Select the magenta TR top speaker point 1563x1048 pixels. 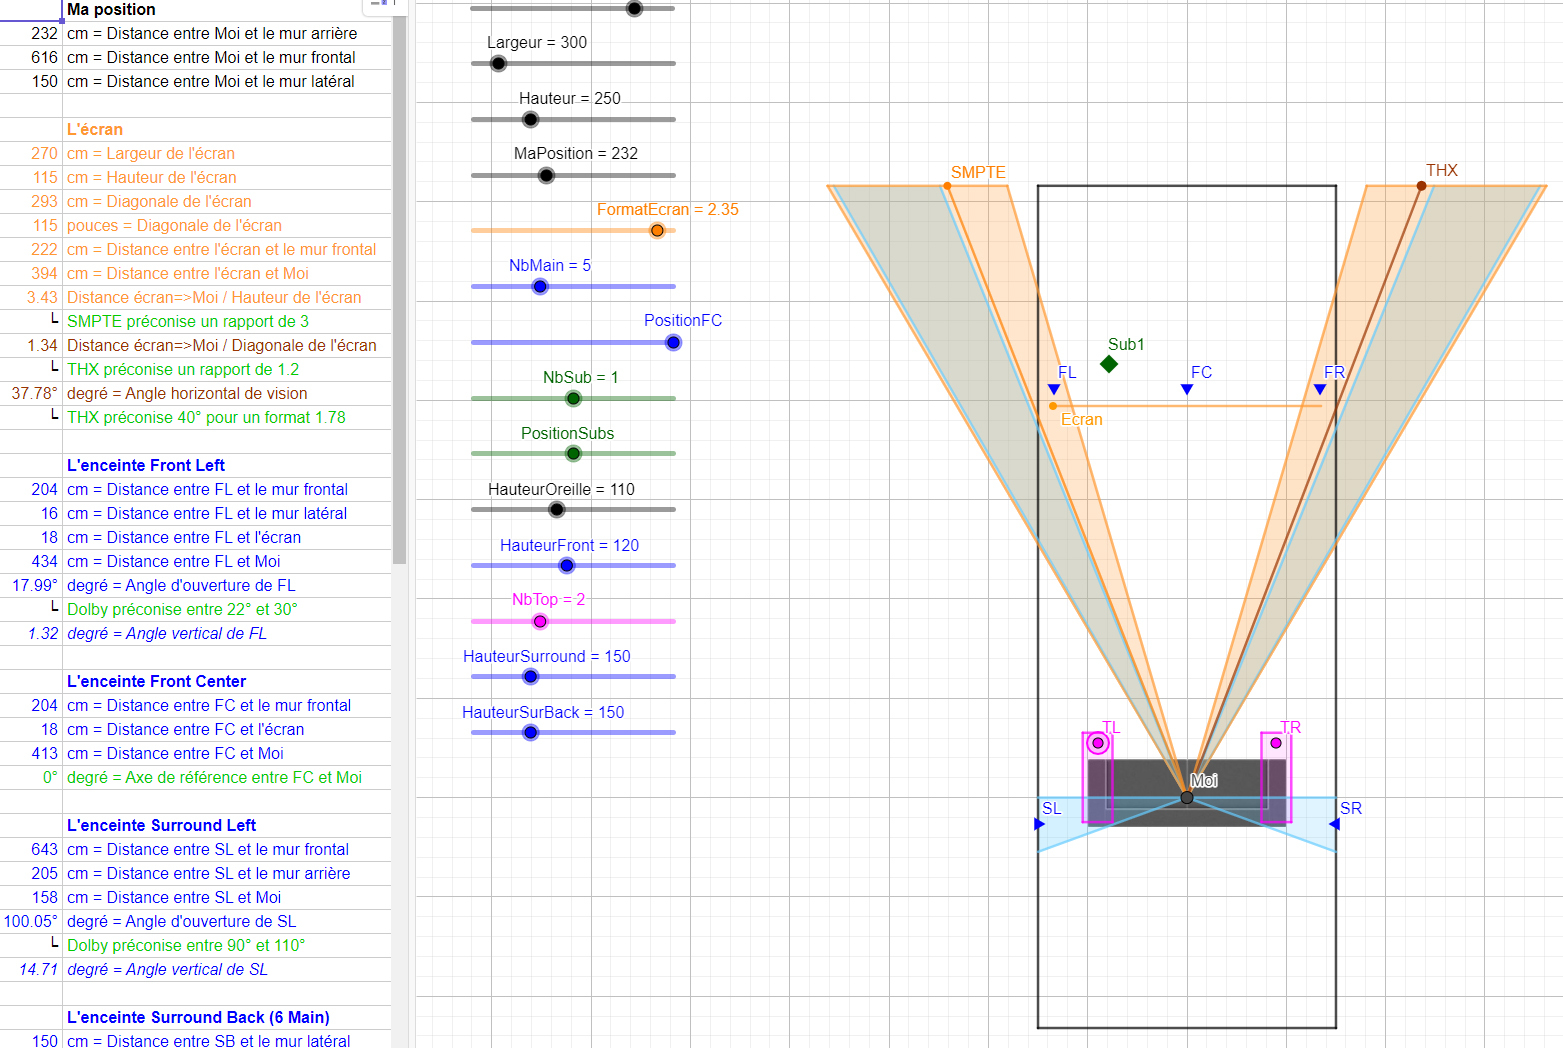(x=1276, y=743)
